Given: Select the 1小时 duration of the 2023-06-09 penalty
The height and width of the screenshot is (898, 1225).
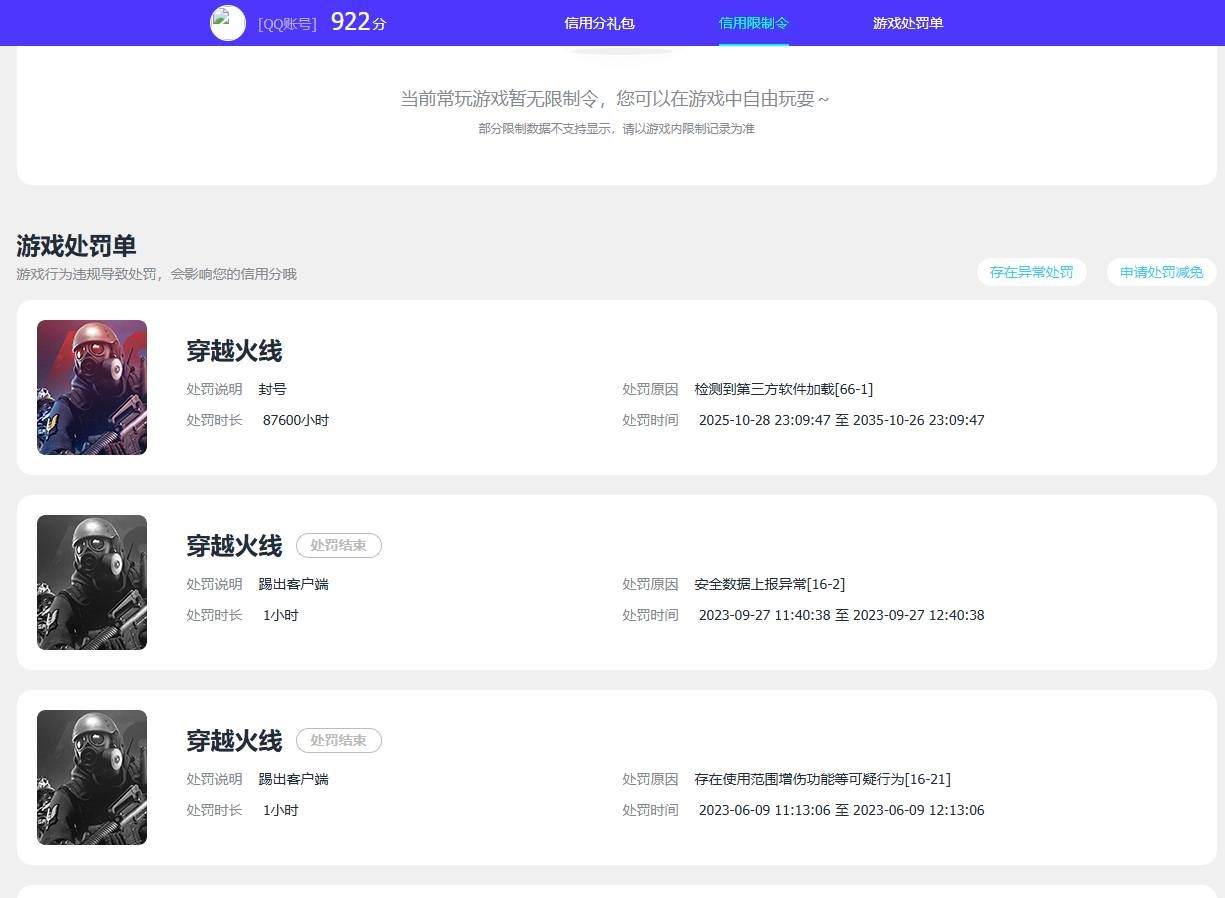Looking at the screenshot, I should click(x=281, y=810).
